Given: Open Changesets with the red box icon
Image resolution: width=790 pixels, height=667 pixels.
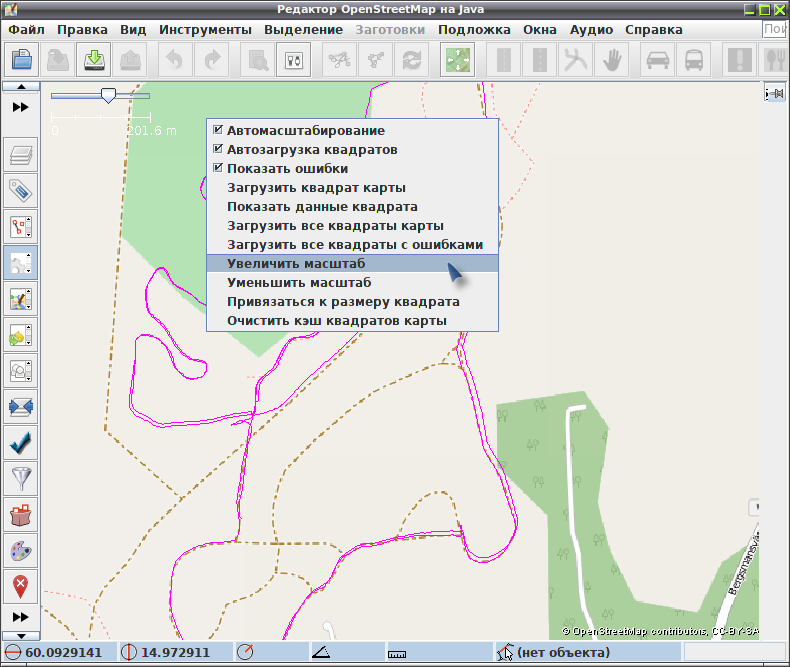Looking at the screenshot, I should pos(21,515).
